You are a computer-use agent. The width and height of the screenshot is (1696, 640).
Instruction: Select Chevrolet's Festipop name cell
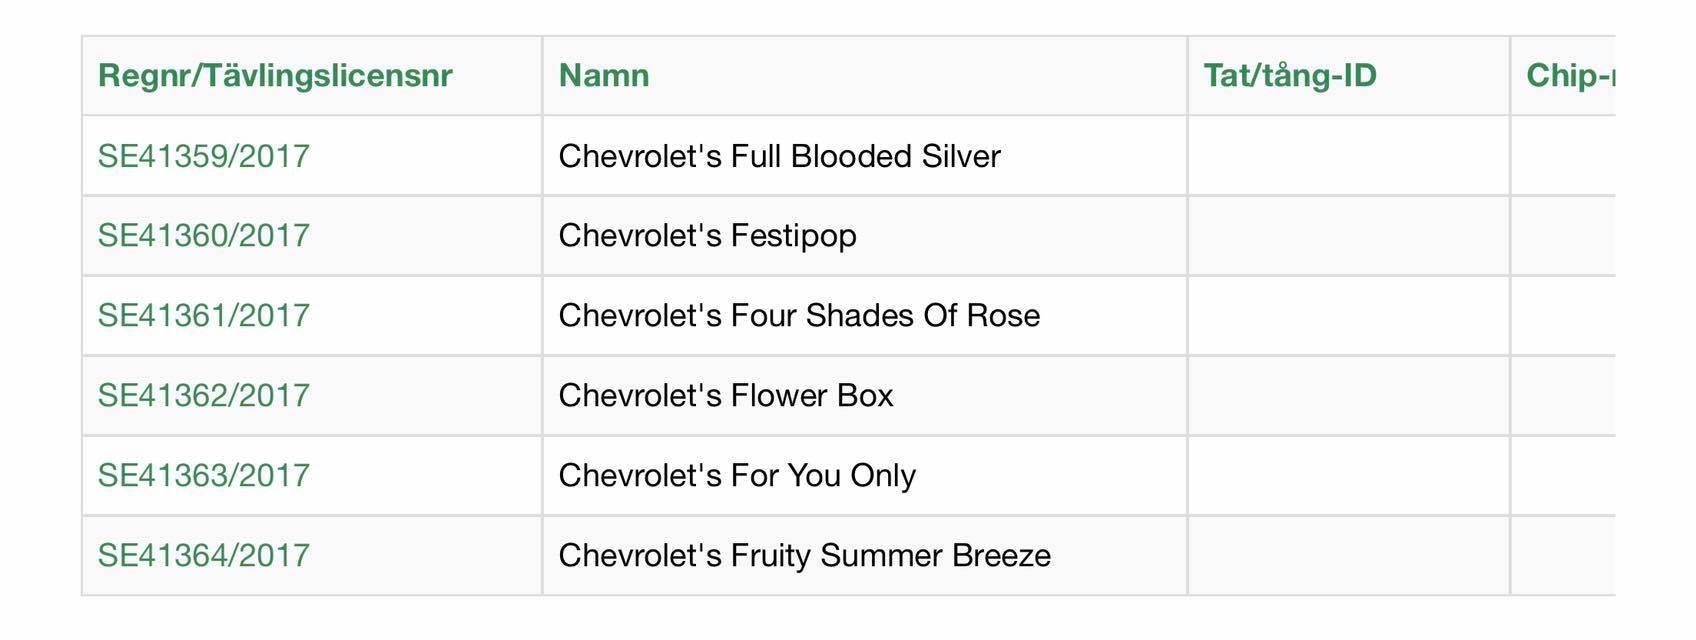(865, 236)
